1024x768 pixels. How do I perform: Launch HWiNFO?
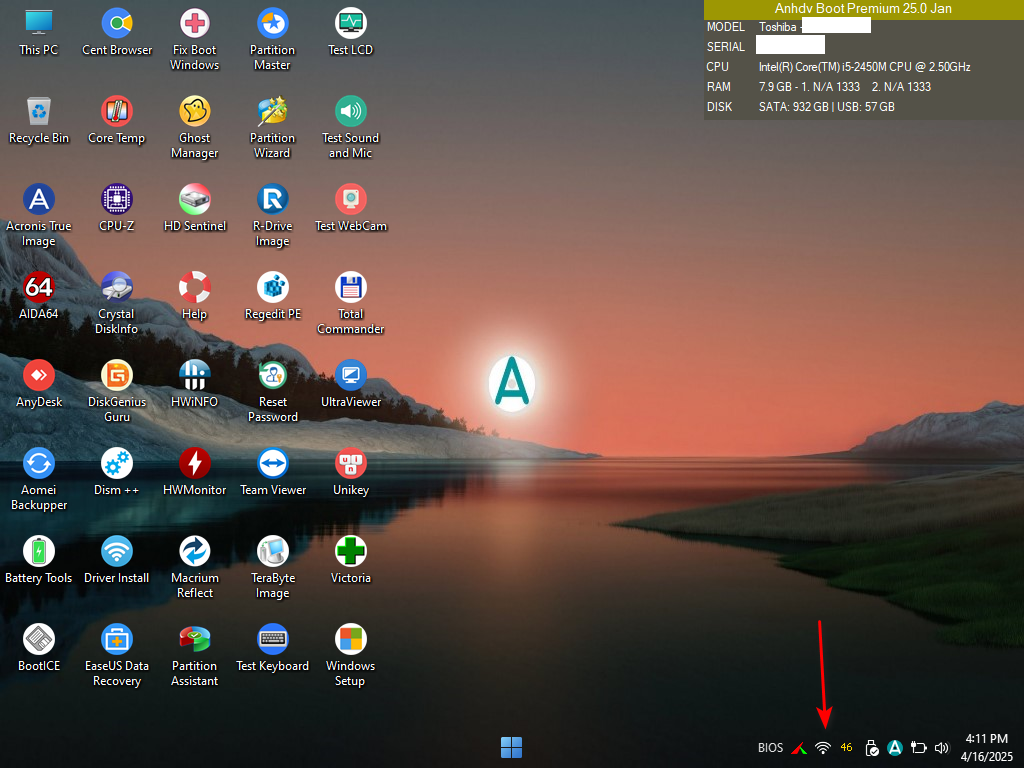(195, 385)
